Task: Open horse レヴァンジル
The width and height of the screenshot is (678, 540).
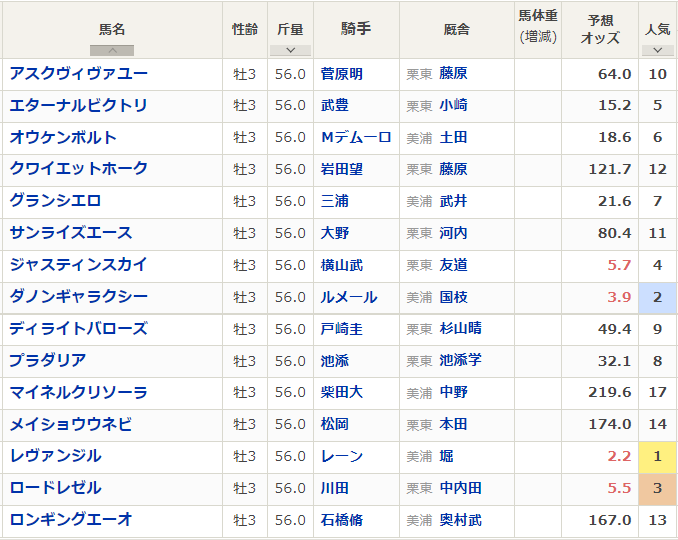Action: [x=55, y=456]
